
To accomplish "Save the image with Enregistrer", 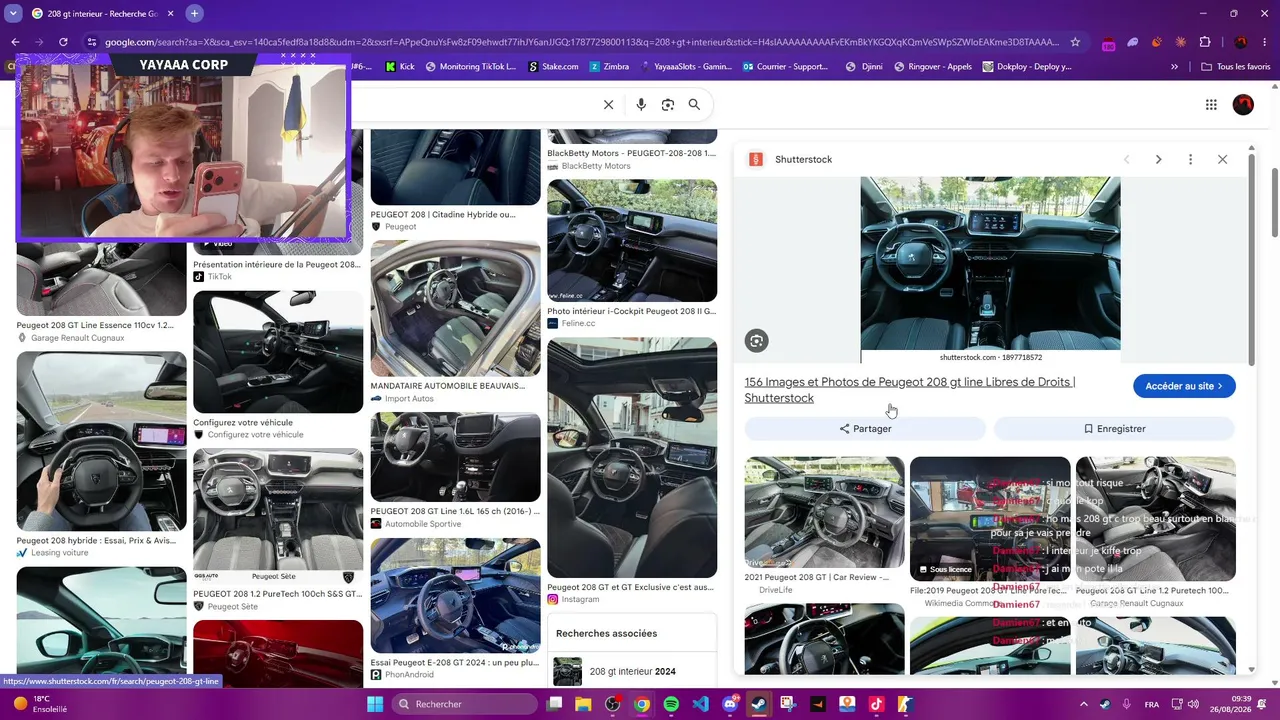I will (1114, 429).
